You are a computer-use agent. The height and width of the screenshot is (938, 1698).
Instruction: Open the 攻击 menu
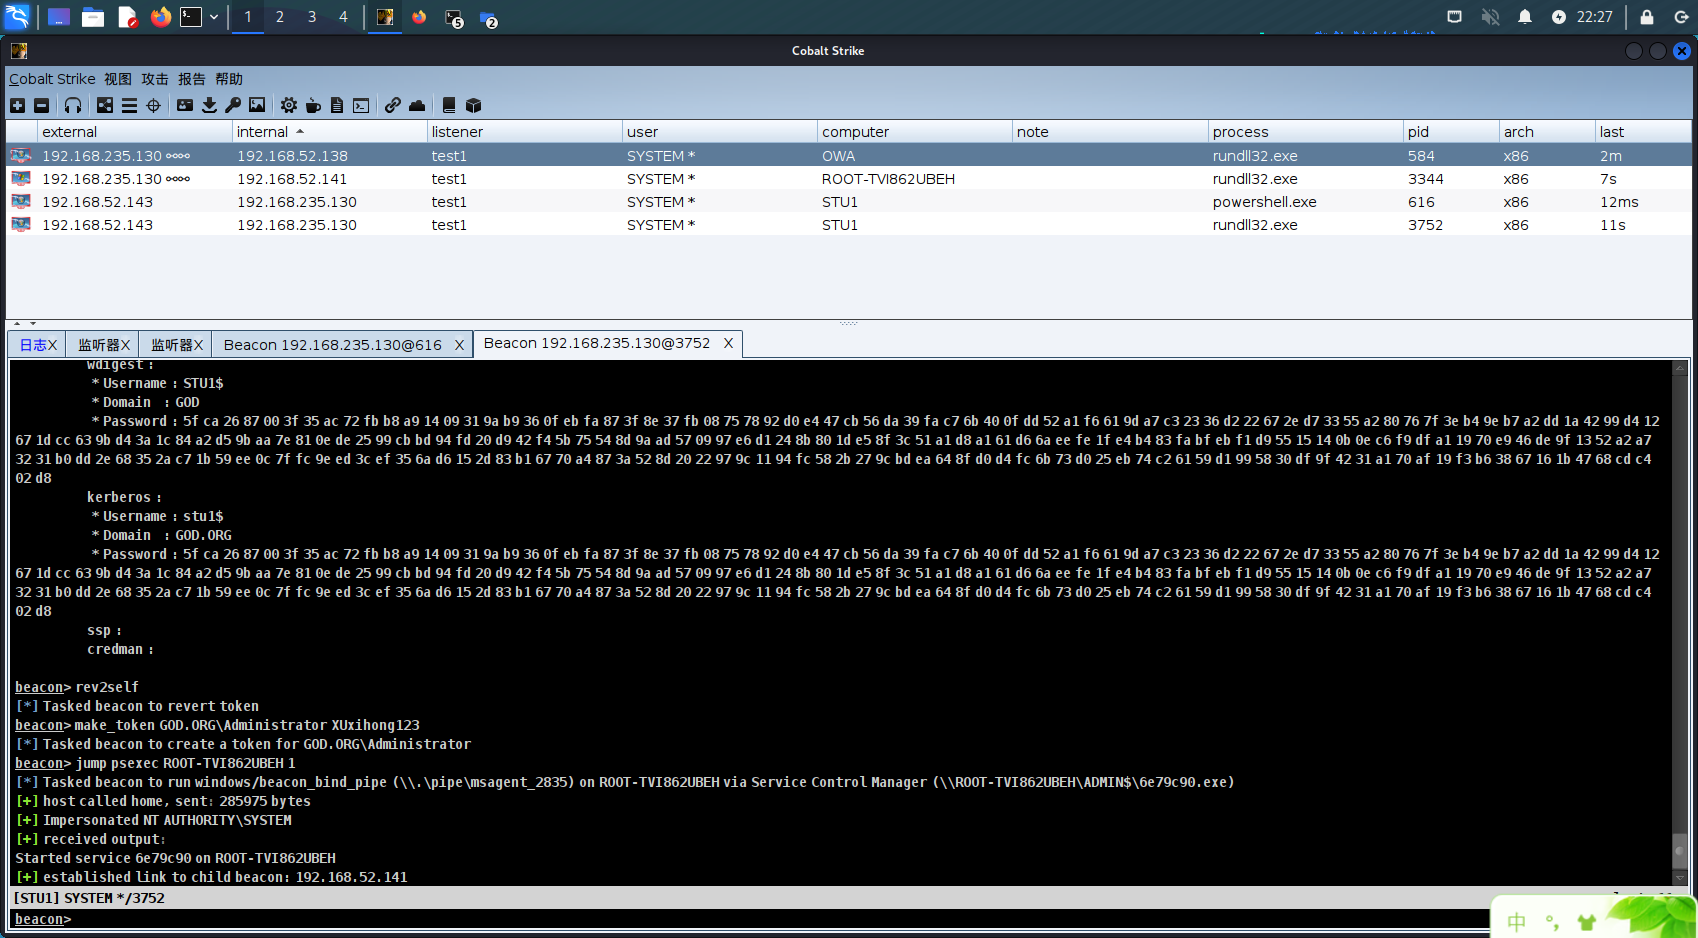(x=155, y=79)
